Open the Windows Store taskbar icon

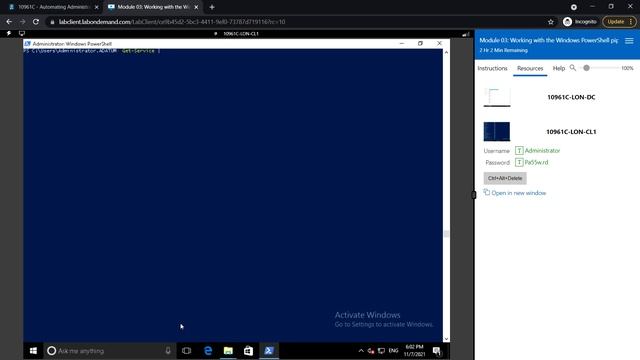[248, 351]
